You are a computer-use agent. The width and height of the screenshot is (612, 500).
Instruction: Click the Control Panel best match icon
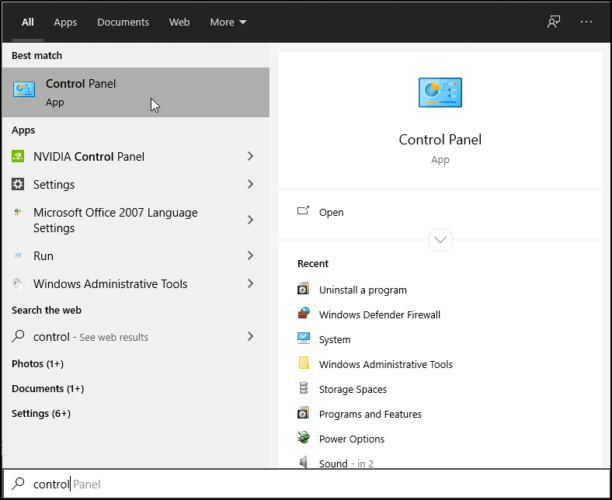(x=23, y=91)
